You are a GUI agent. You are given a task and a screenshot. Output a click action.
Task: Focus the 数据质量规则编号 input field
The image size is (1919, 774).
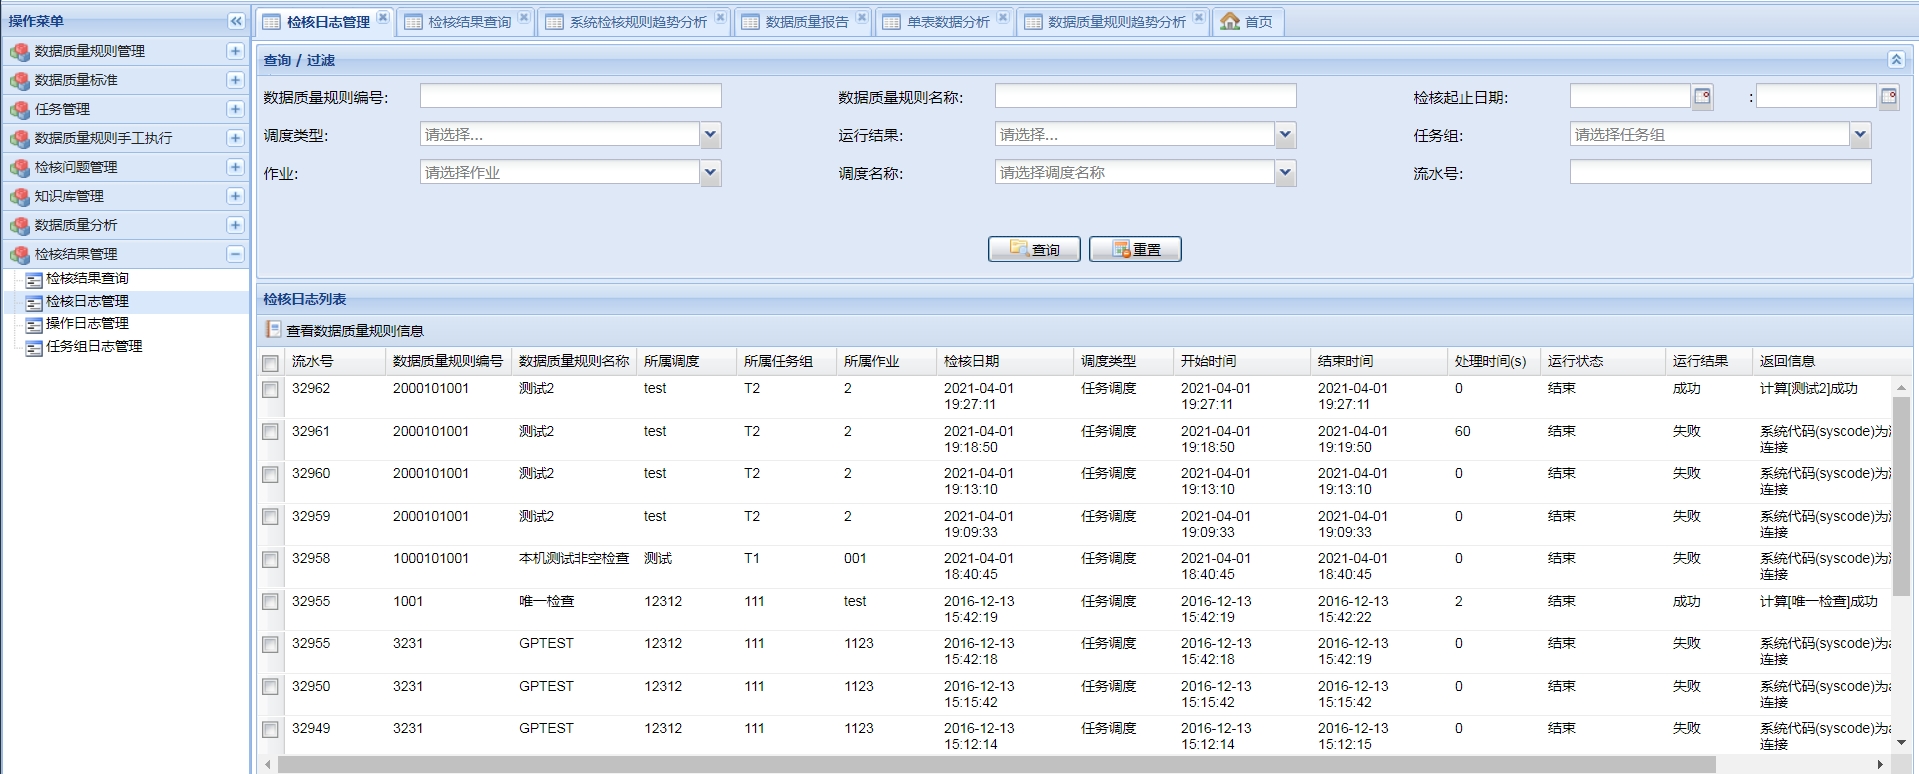pyautogui.click(x=571, y=96)
